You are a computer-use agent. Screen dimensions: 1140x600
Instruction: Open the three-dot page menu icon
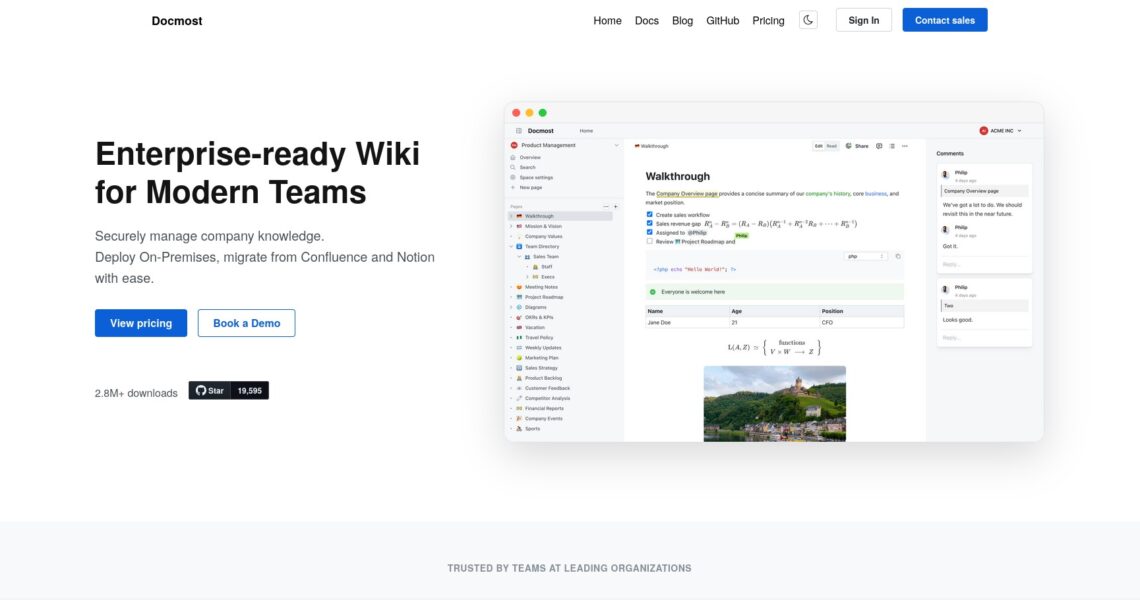pos(905,146)
